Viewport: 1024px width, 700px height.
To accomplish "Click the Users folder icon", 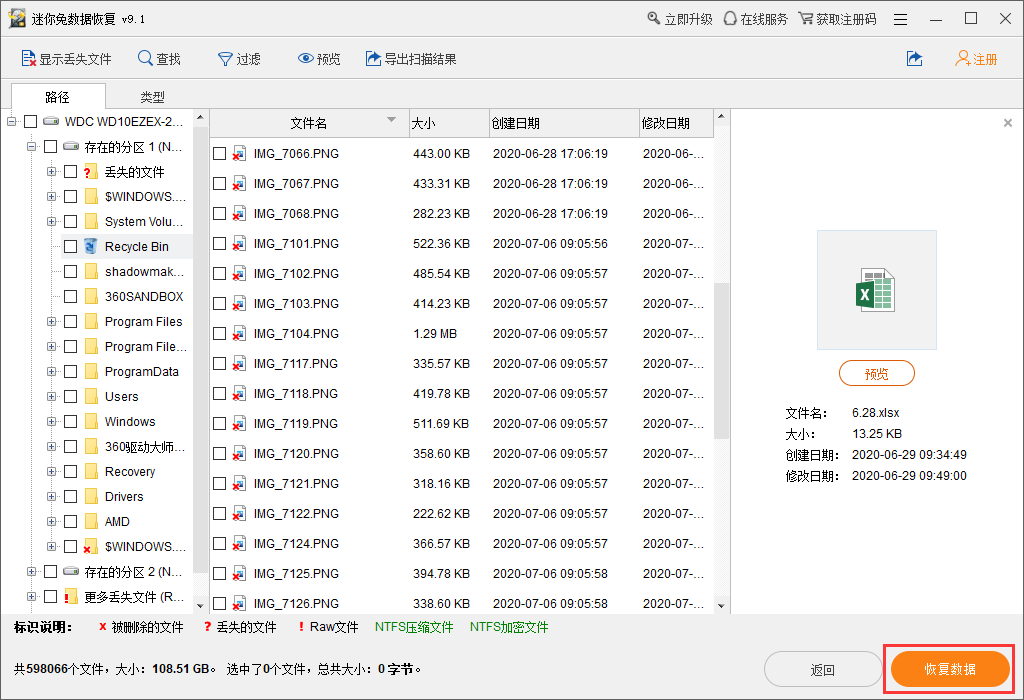I will 91,396.
